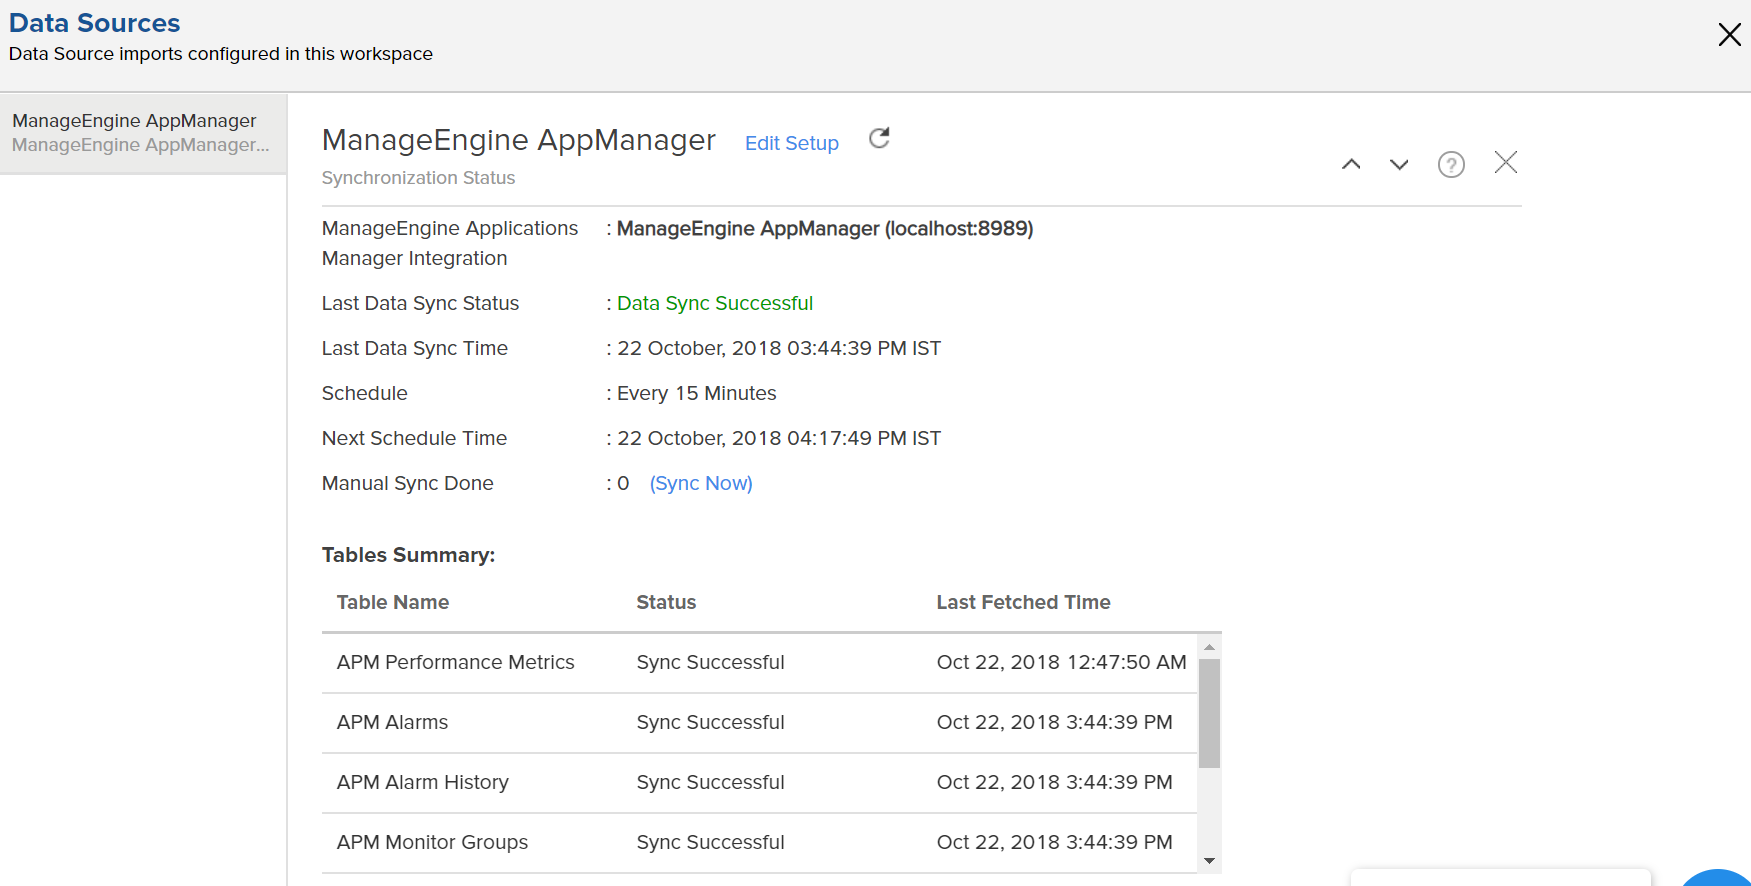Viewport: 1751px width, 886px height.
Task: Click the Sync Now link
Action: (701, 483)
